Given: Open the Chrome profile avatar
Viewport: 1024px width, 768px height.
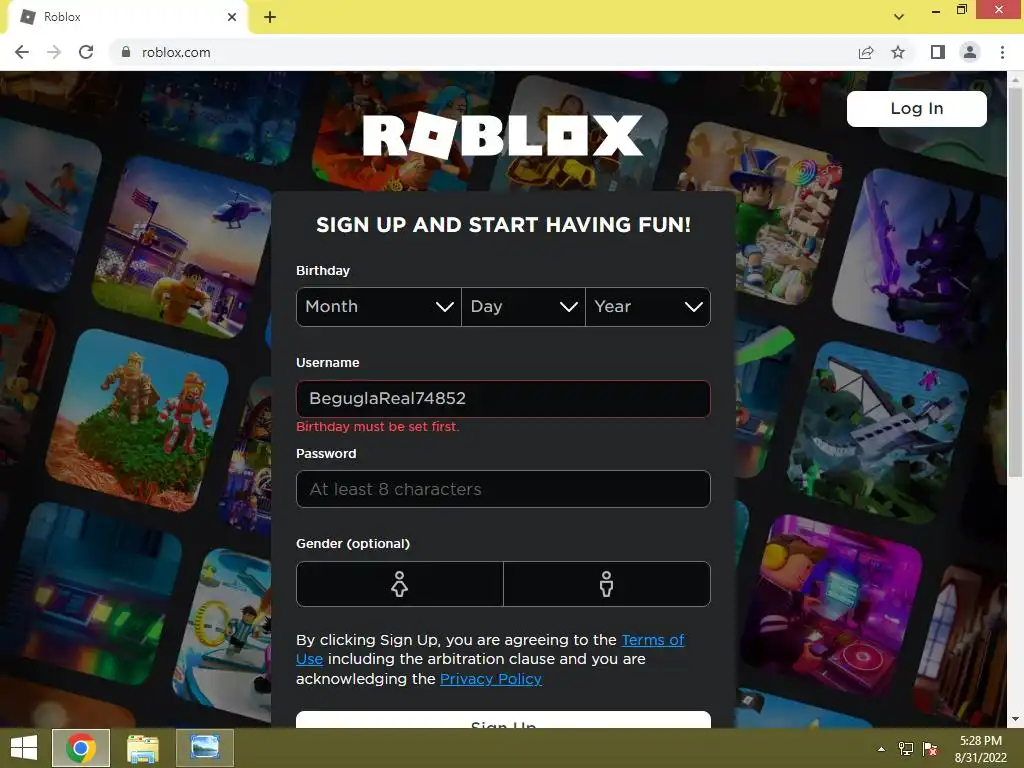Looking at the screenshot, I should pyautogui.click(x=970, y=52).
